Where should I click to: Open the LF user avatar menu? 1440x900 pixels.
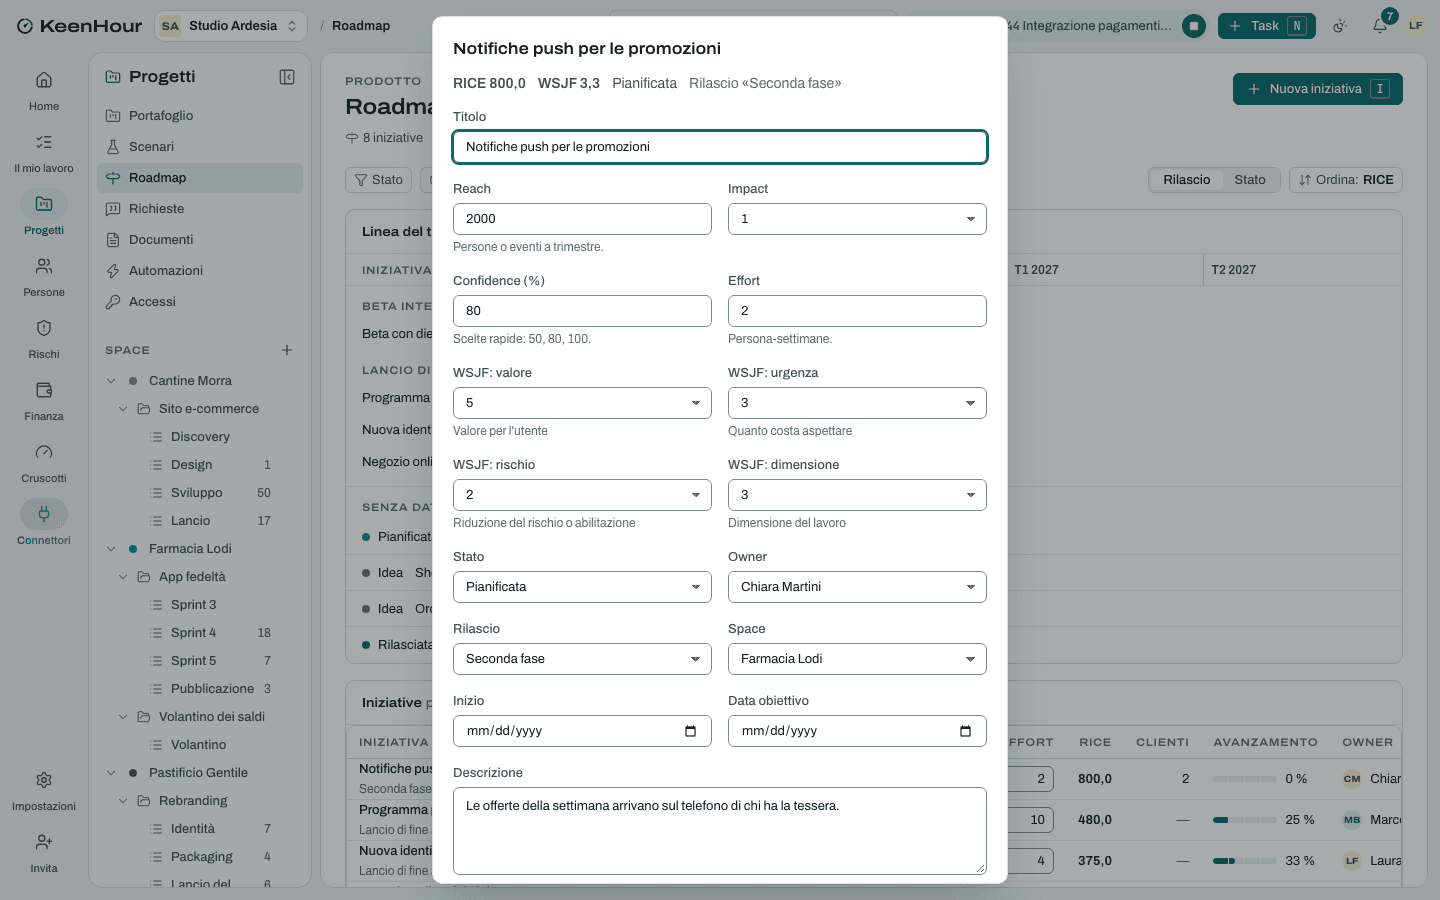pyautogui.click(x=1416, y=26)
